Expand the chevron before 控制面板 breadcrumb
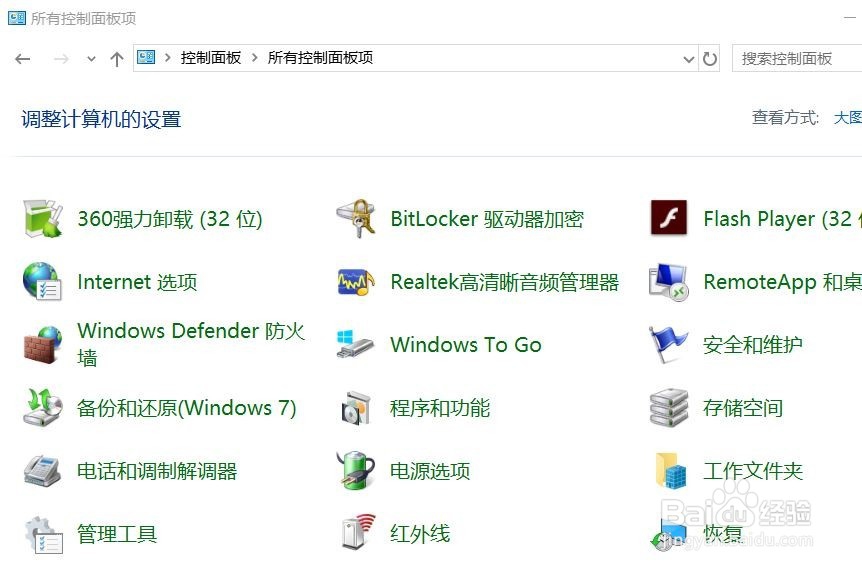Screen dimensions: 862x570 pyautogui.click(x=168, y=57)
